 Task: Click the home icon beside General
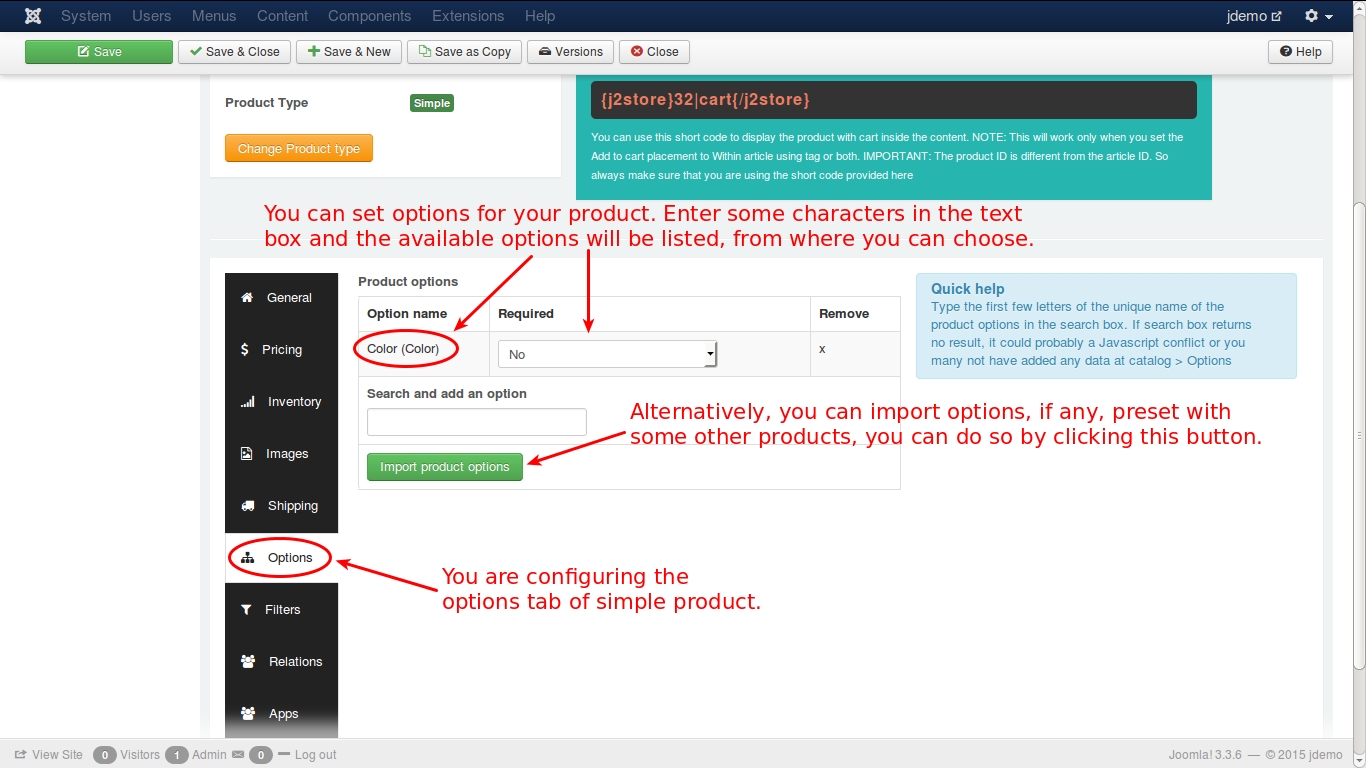point(247,297)
